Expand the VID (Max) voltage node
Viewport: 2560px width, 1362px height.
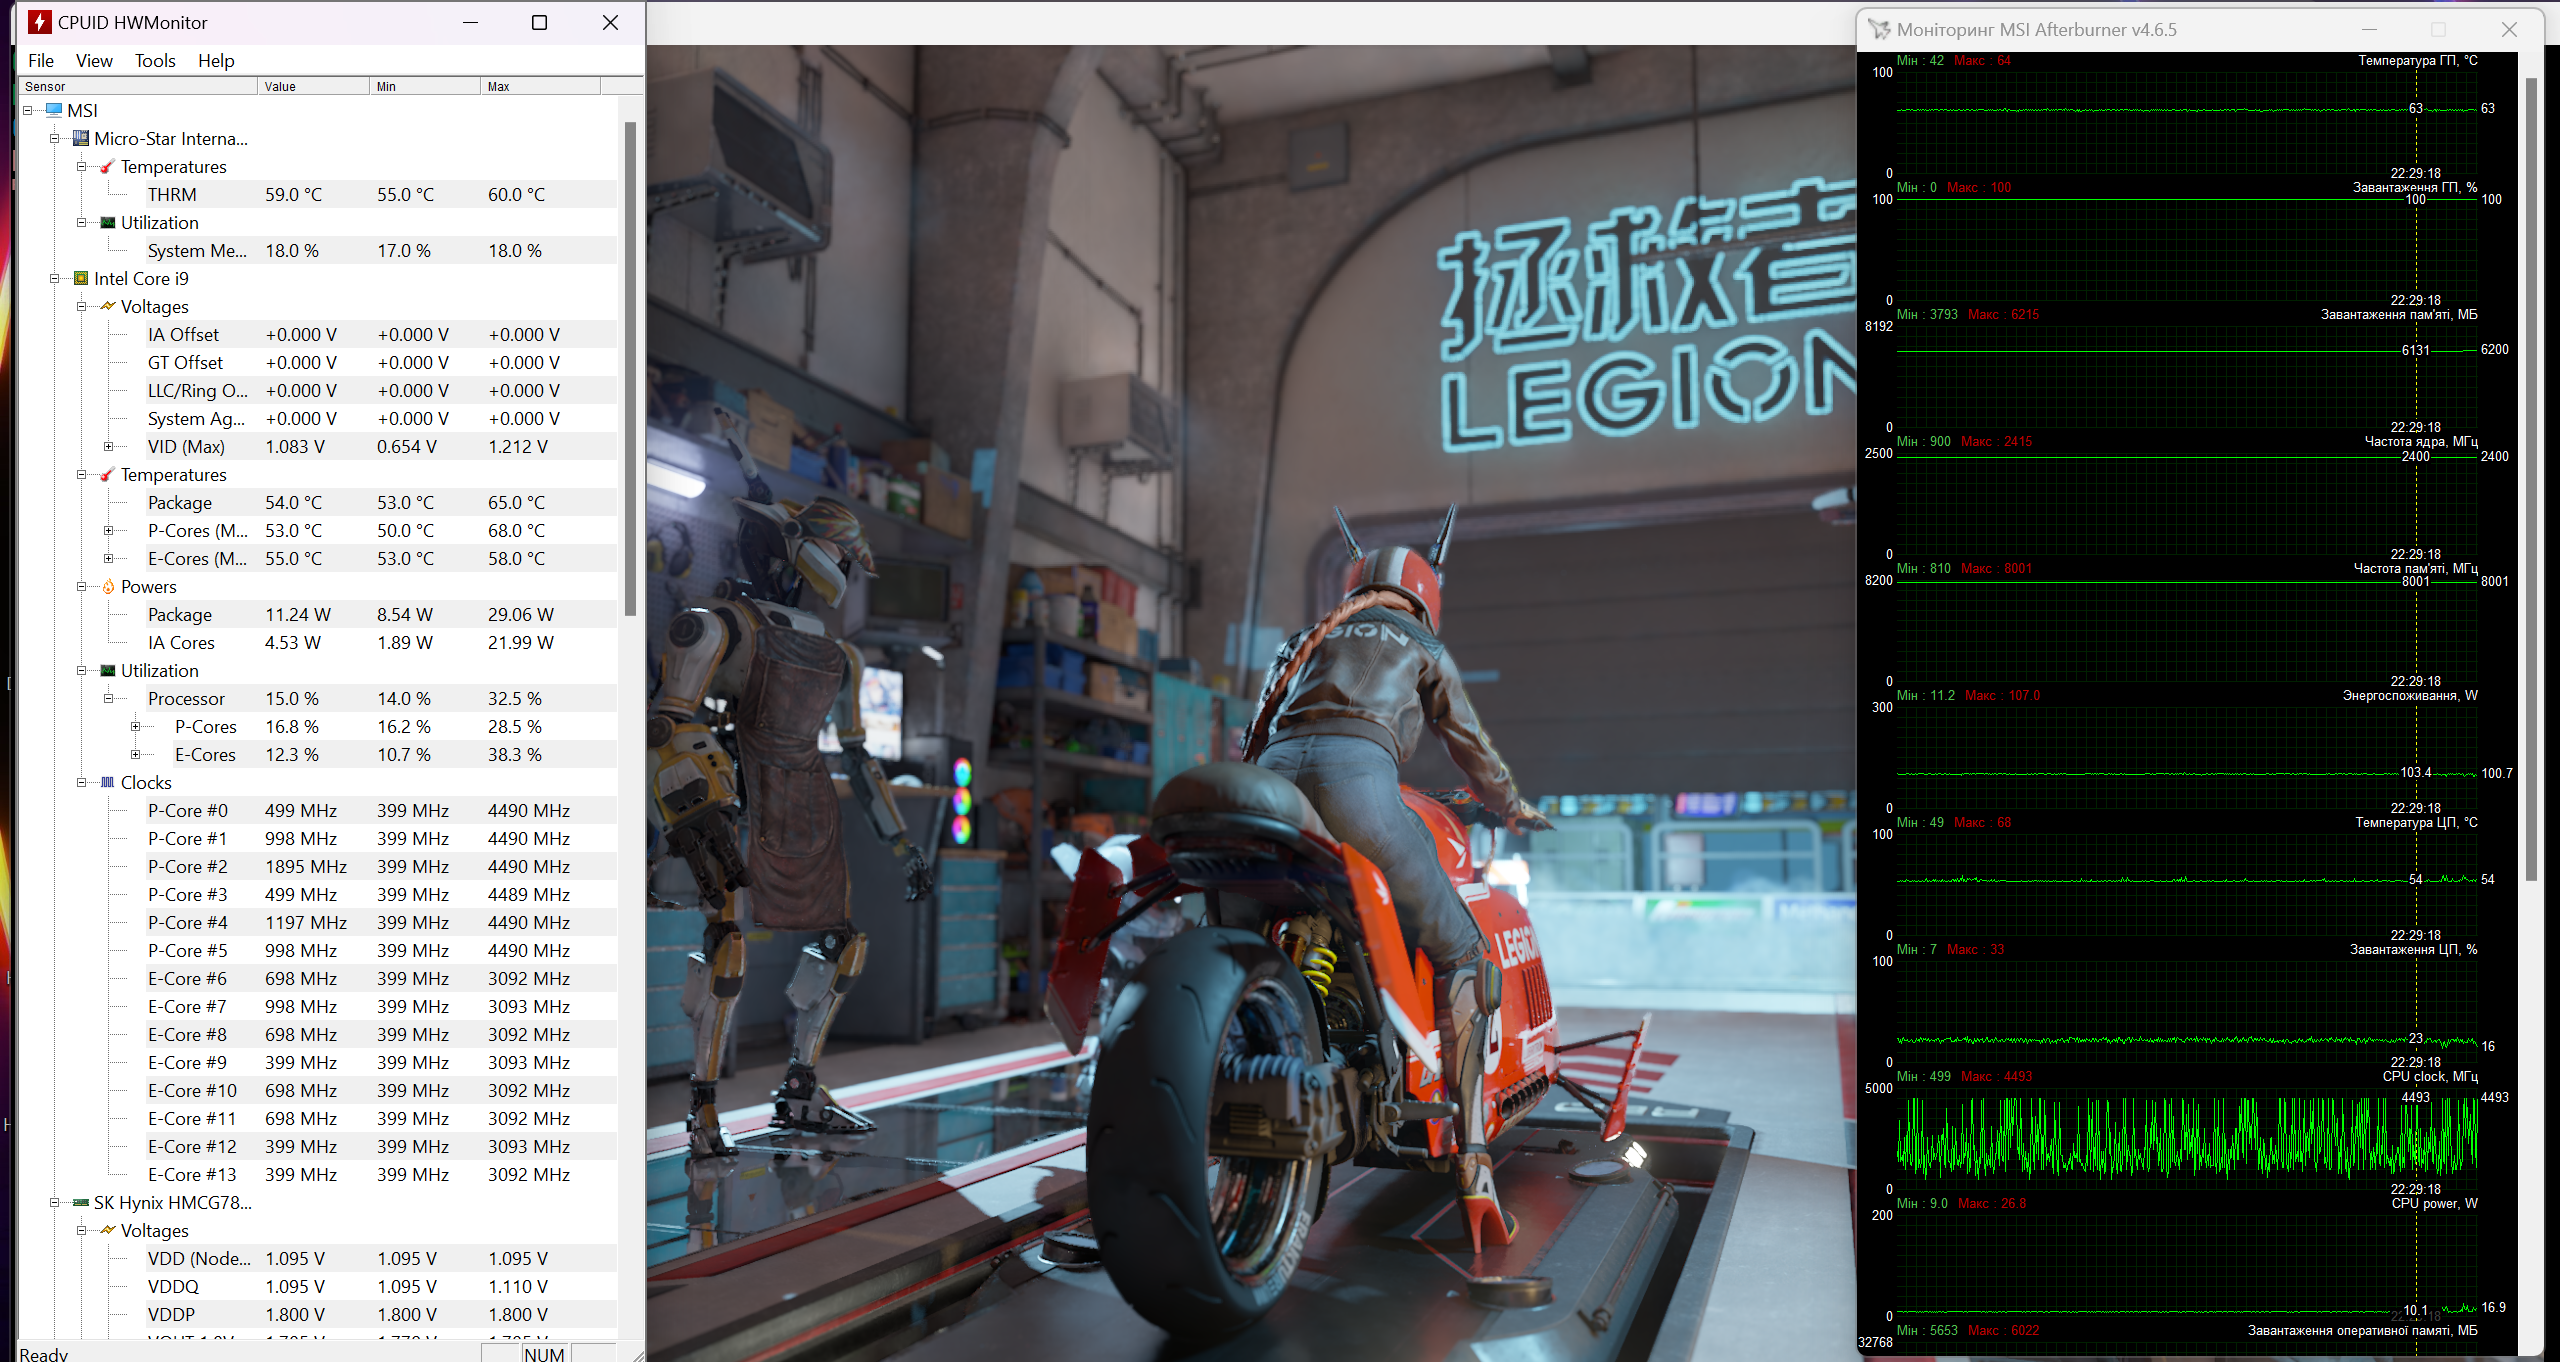(108, 446)
